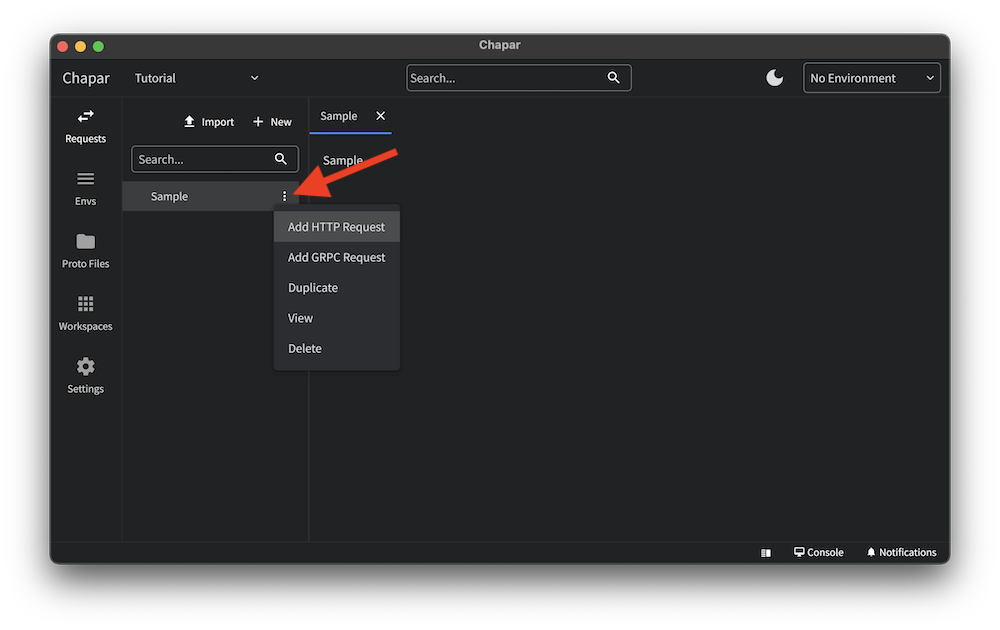The image size is (1000, 630).
Task: Open the No Environment dropdown
Action: tap(872, 78)
